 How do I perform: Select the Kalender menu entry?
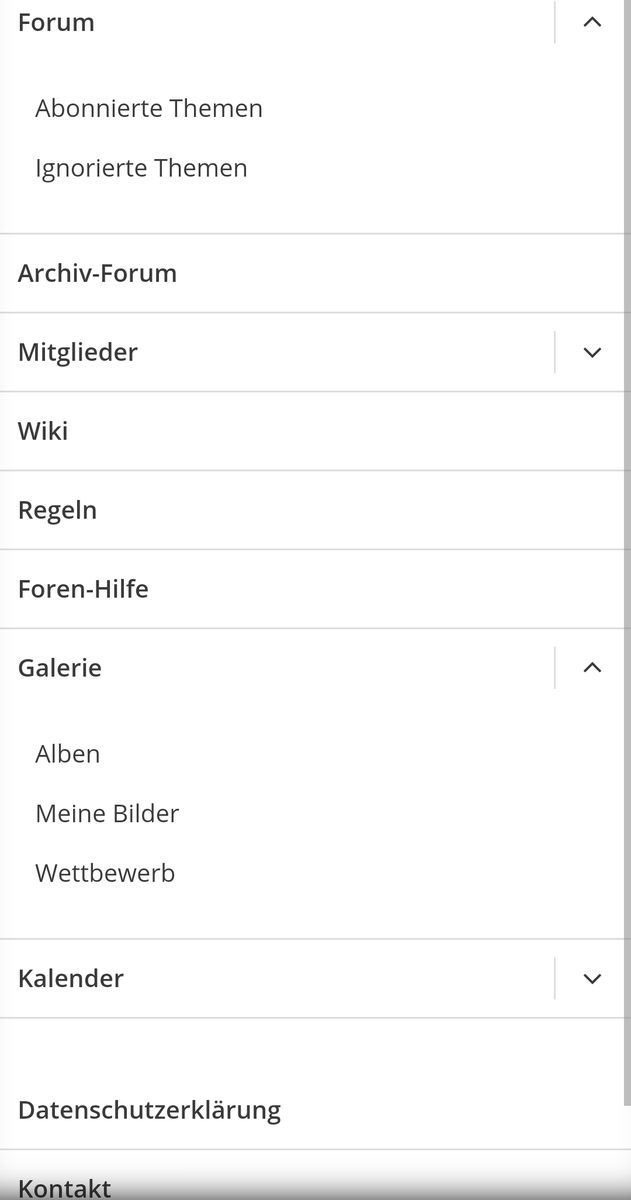(71, 978)
